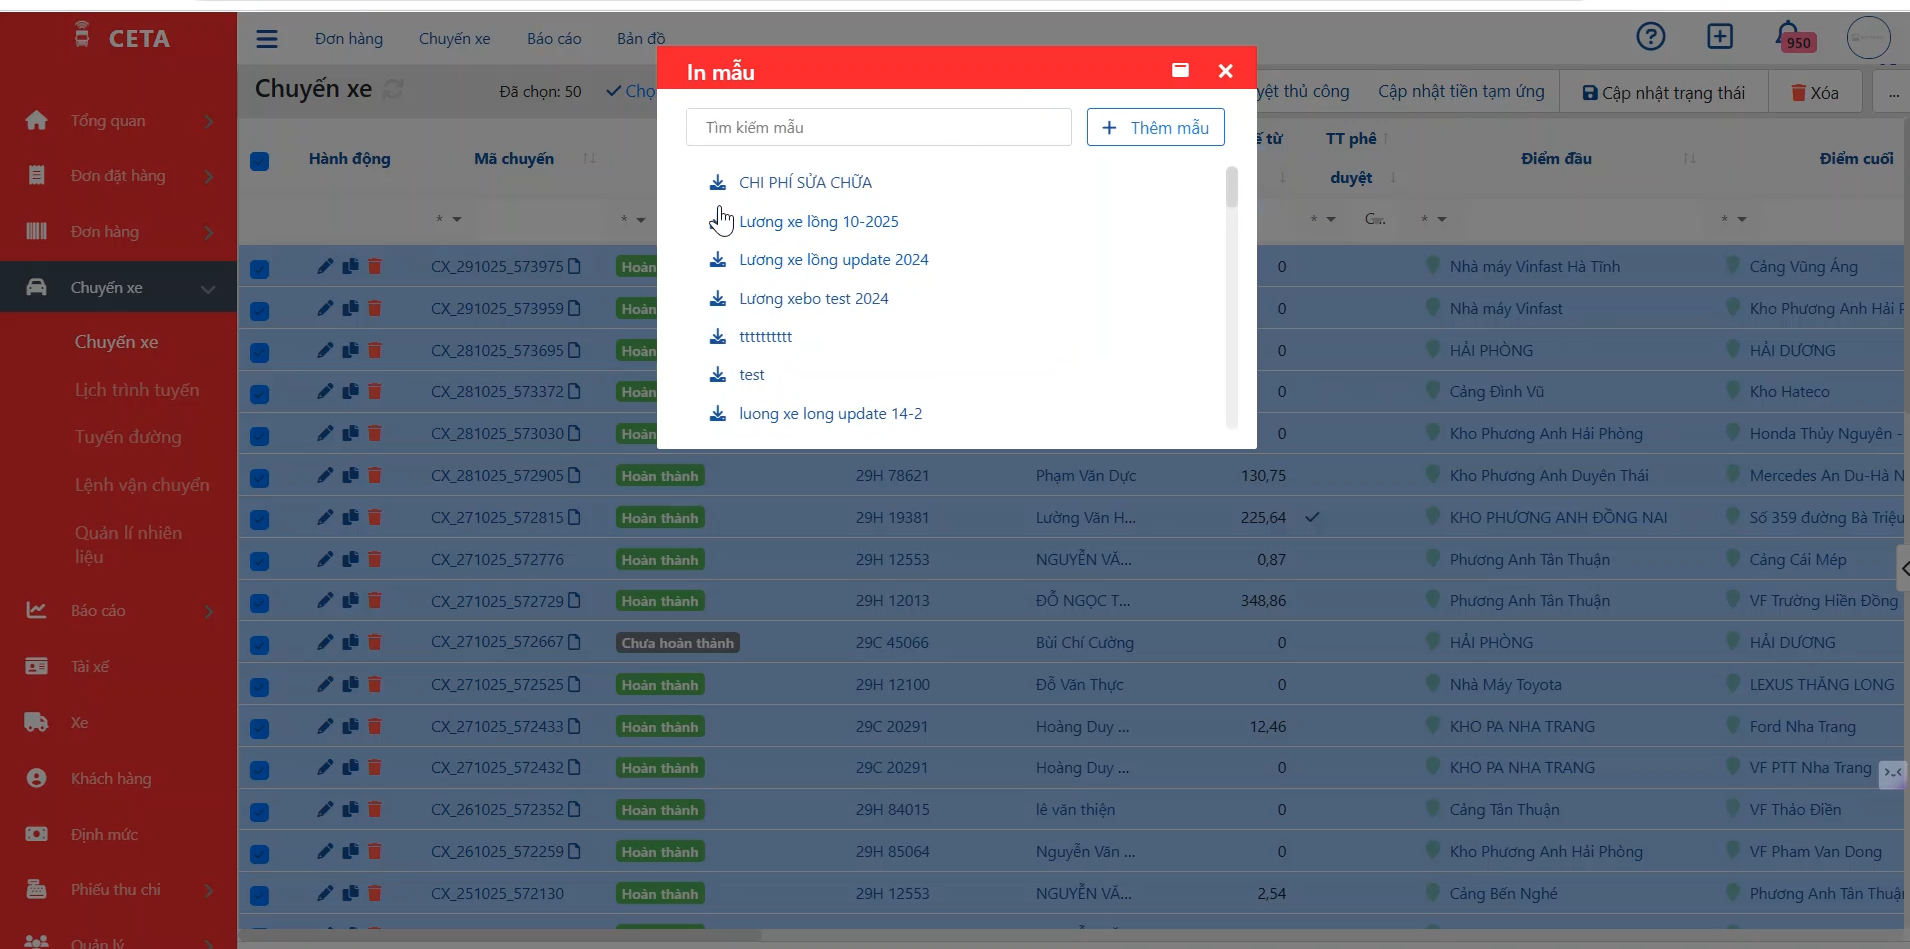
Task: Click the hamburger menu icon
Action: pyautogui.click(x=266, y=39)
